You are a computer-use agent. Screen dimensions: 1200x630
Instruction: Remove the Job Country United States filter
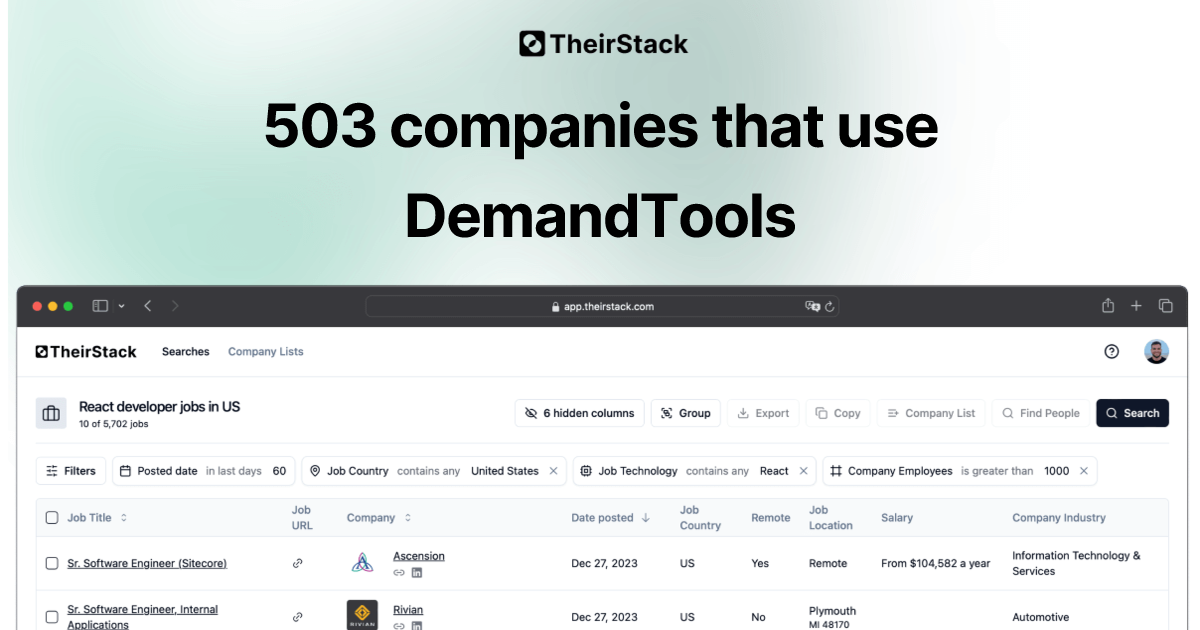point(554,471)
